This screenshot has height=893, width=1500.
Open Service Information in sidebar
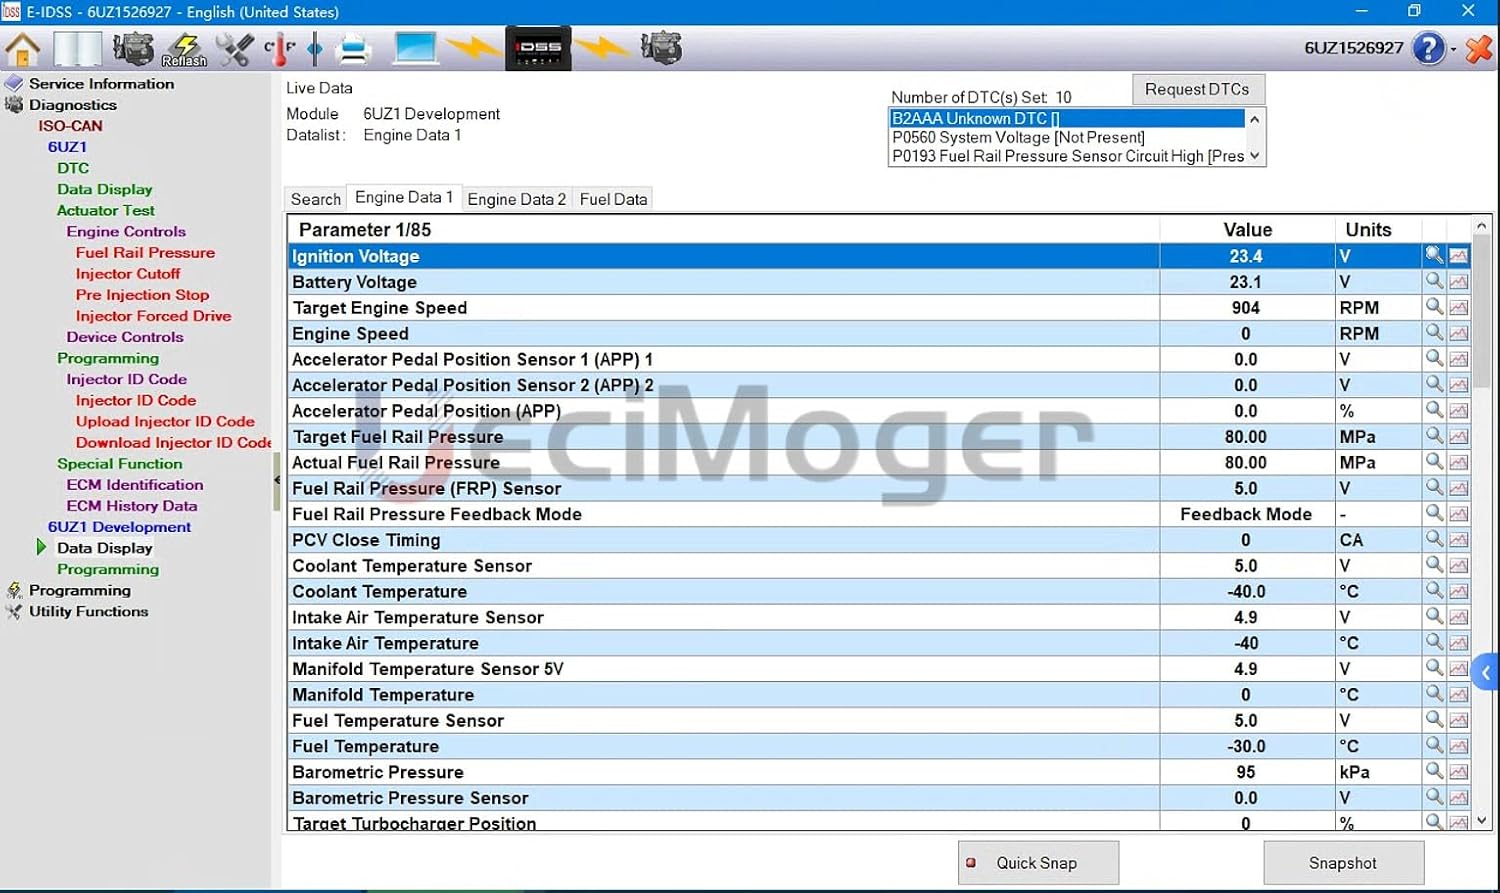pyautogui.click(x=101, y=84)
